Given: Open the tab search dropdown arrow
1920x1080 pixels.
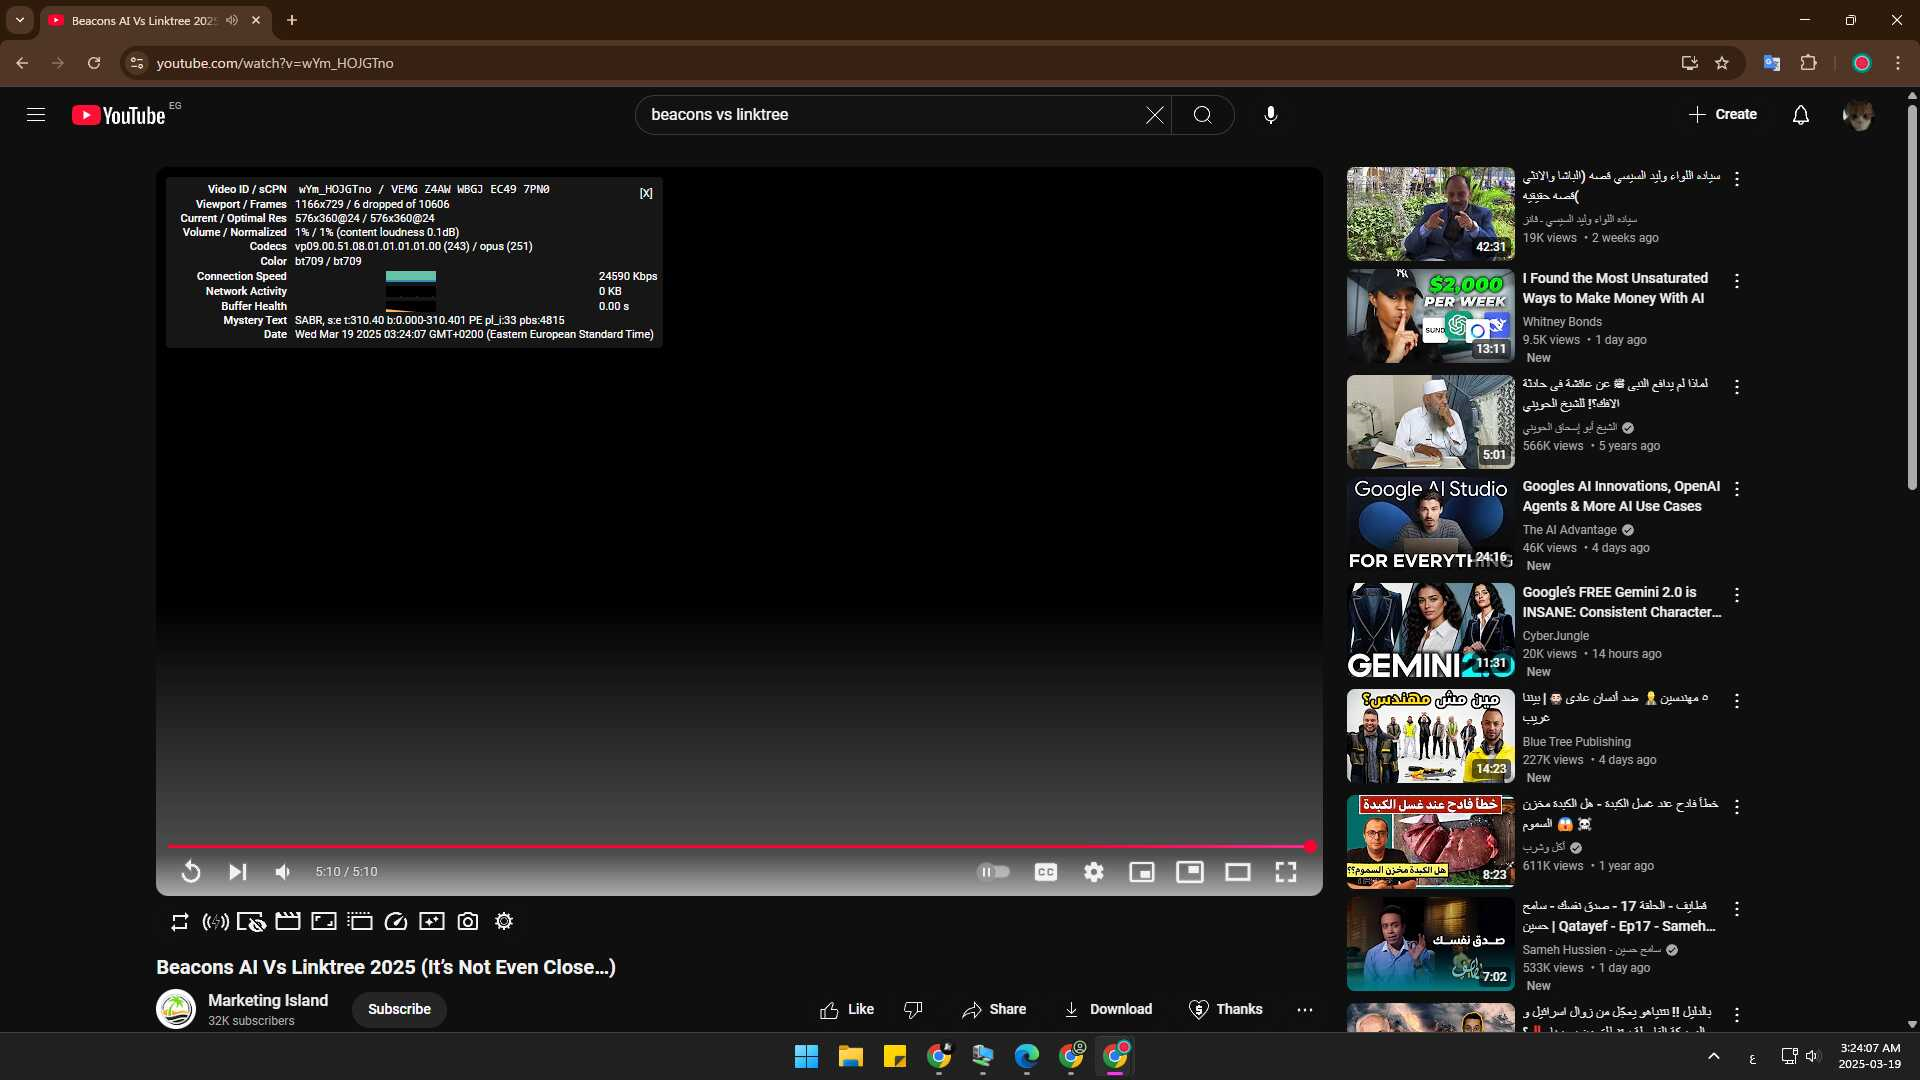Looking at the screenshot, I should pos(19,20).
